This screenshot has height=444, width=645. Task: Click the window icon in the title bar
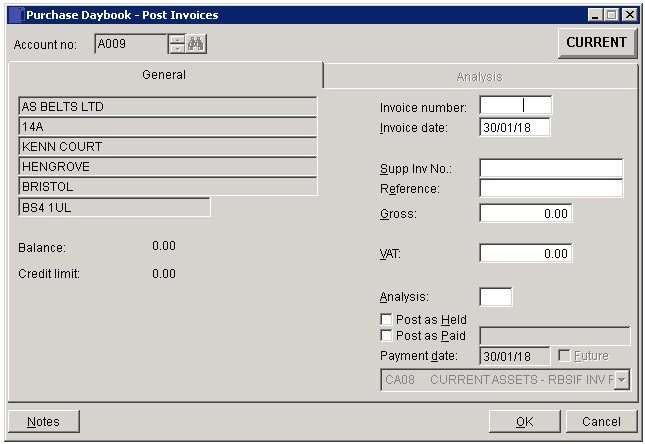click(16, 15)
